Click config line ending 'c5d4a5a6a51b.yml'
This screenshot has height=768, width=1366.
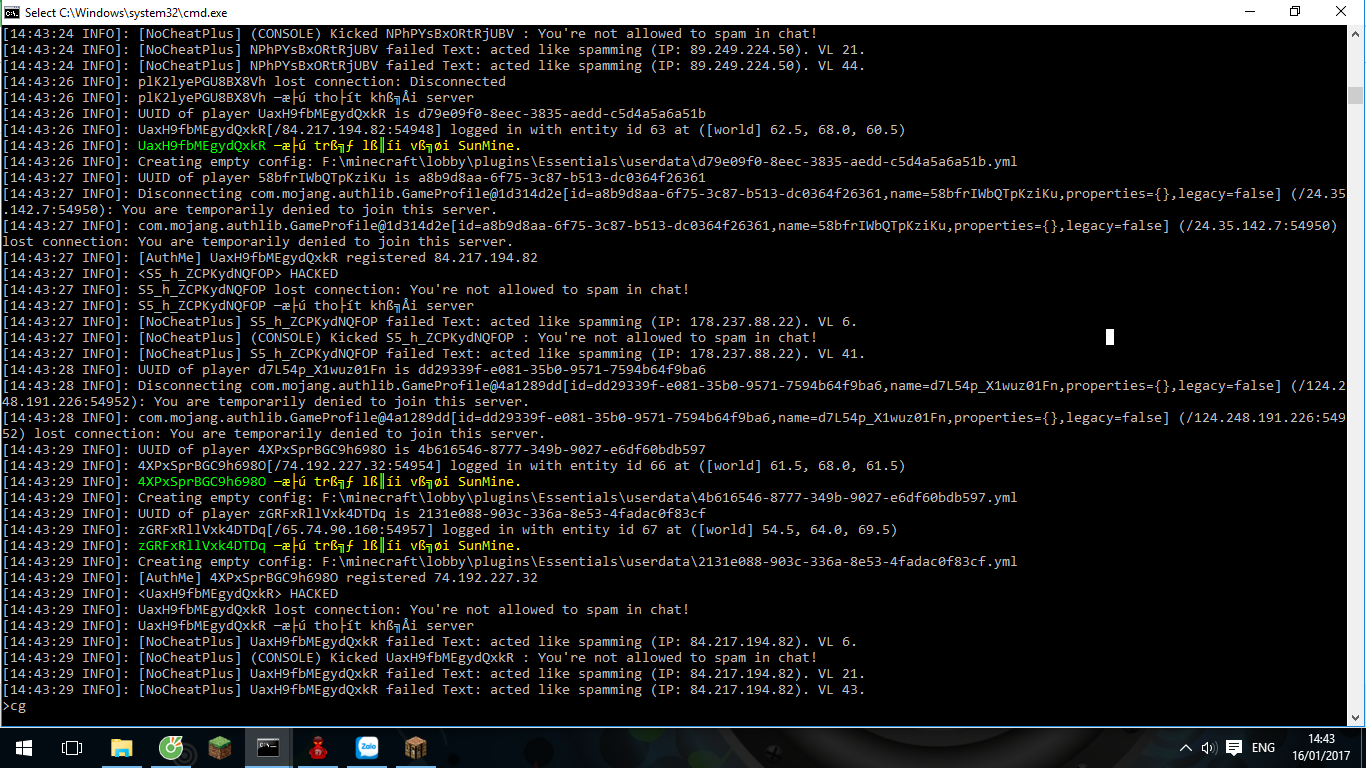(510, 162)
